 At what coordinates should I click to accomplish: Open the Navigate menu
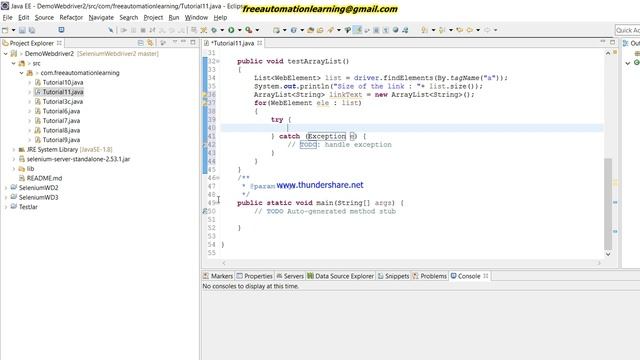(x=101, y=18)
